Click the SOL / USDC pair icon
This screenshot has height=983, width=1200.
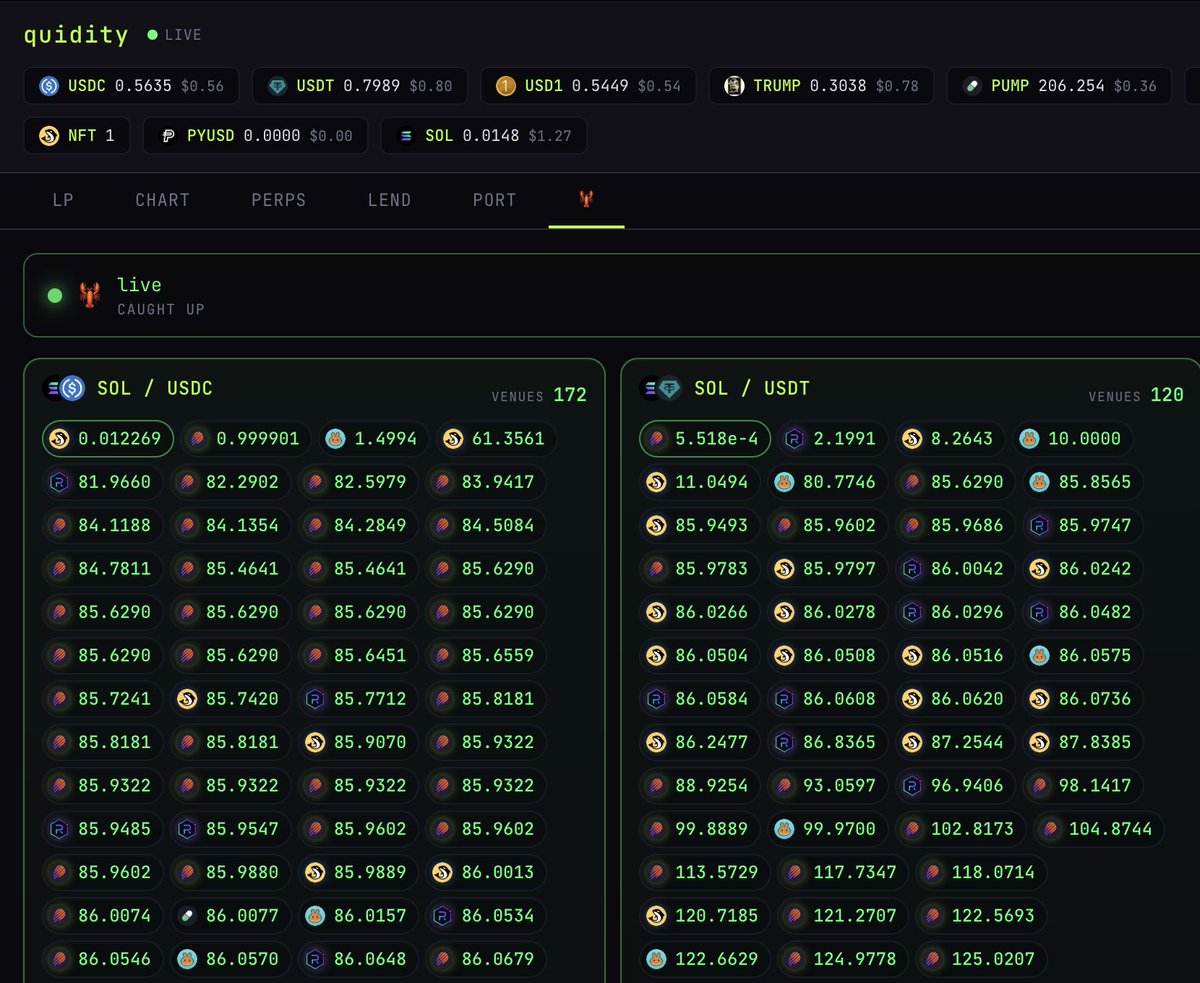click(x=64, y=388)
